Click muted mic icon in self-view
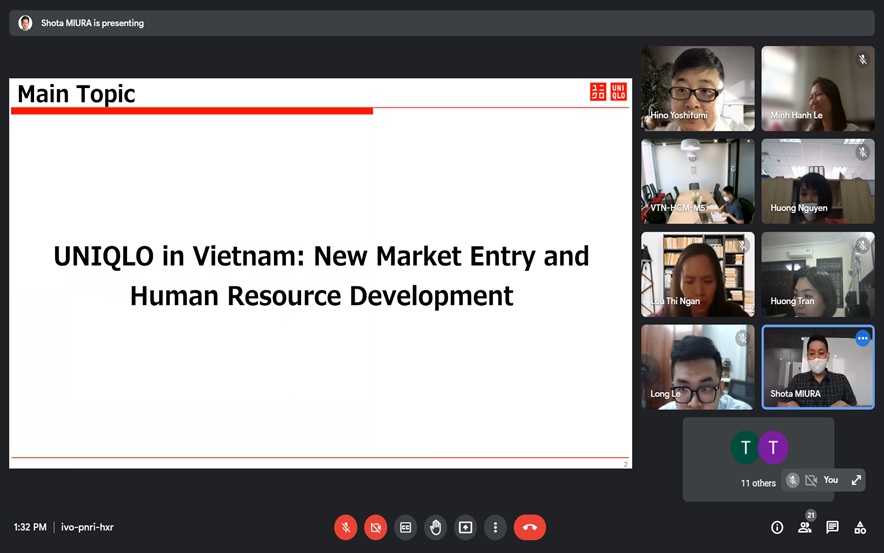The image size is (884, 553). click(x=793, y=480)
